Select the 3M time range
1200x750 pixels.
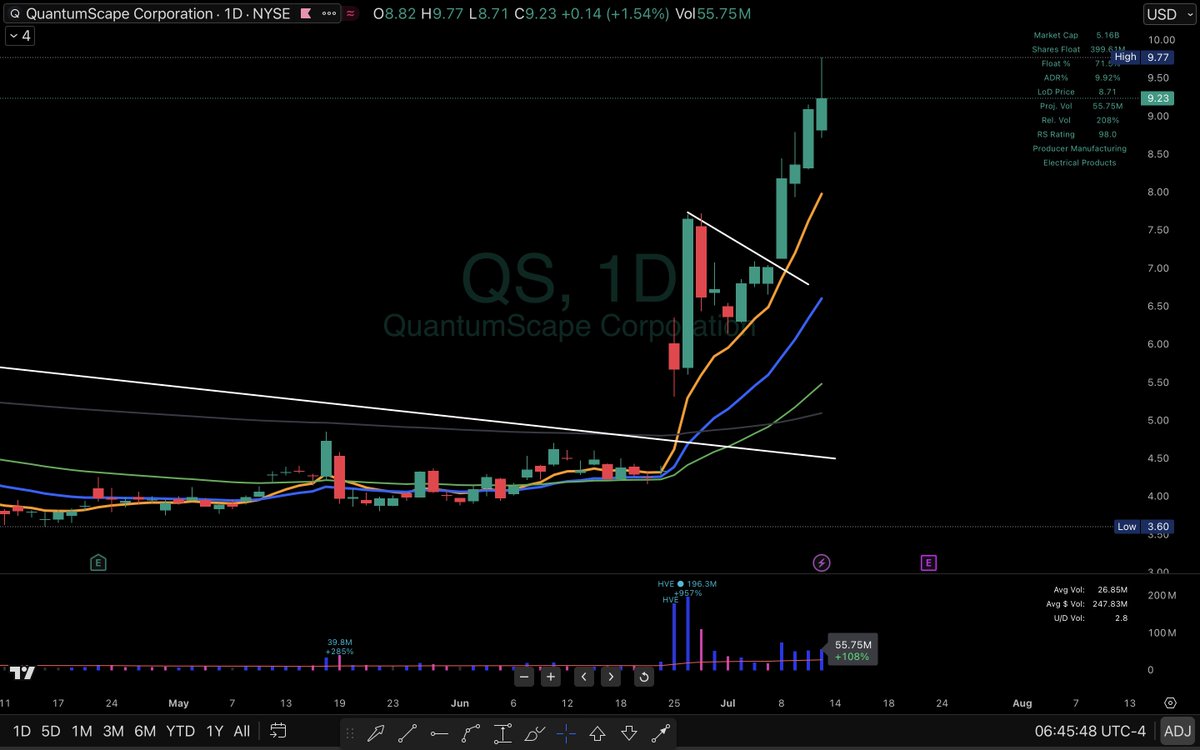click(114, 731)
